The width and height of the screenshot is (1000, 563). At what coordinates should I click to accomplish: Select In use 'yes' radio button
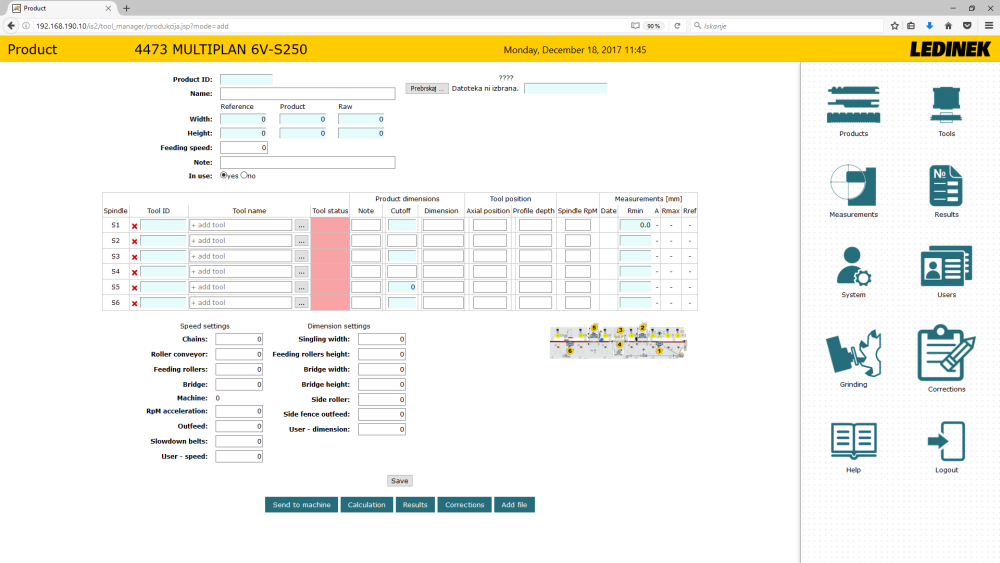click(x=224, y=175)
